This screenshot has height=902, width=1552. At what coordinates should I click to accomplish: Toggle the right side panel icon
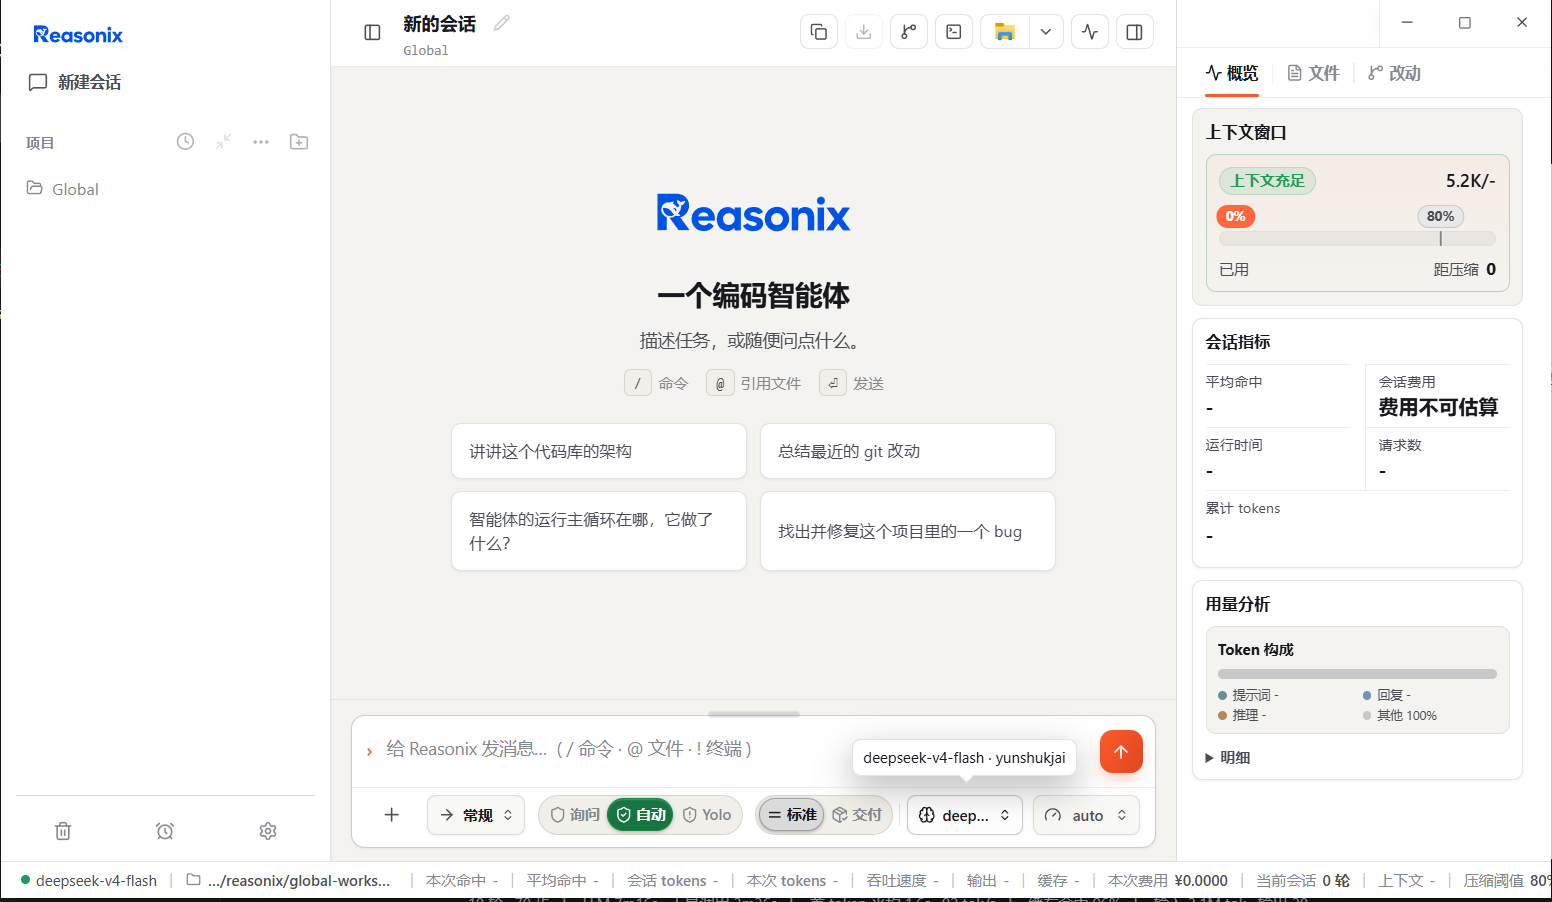pos(1135,32)
